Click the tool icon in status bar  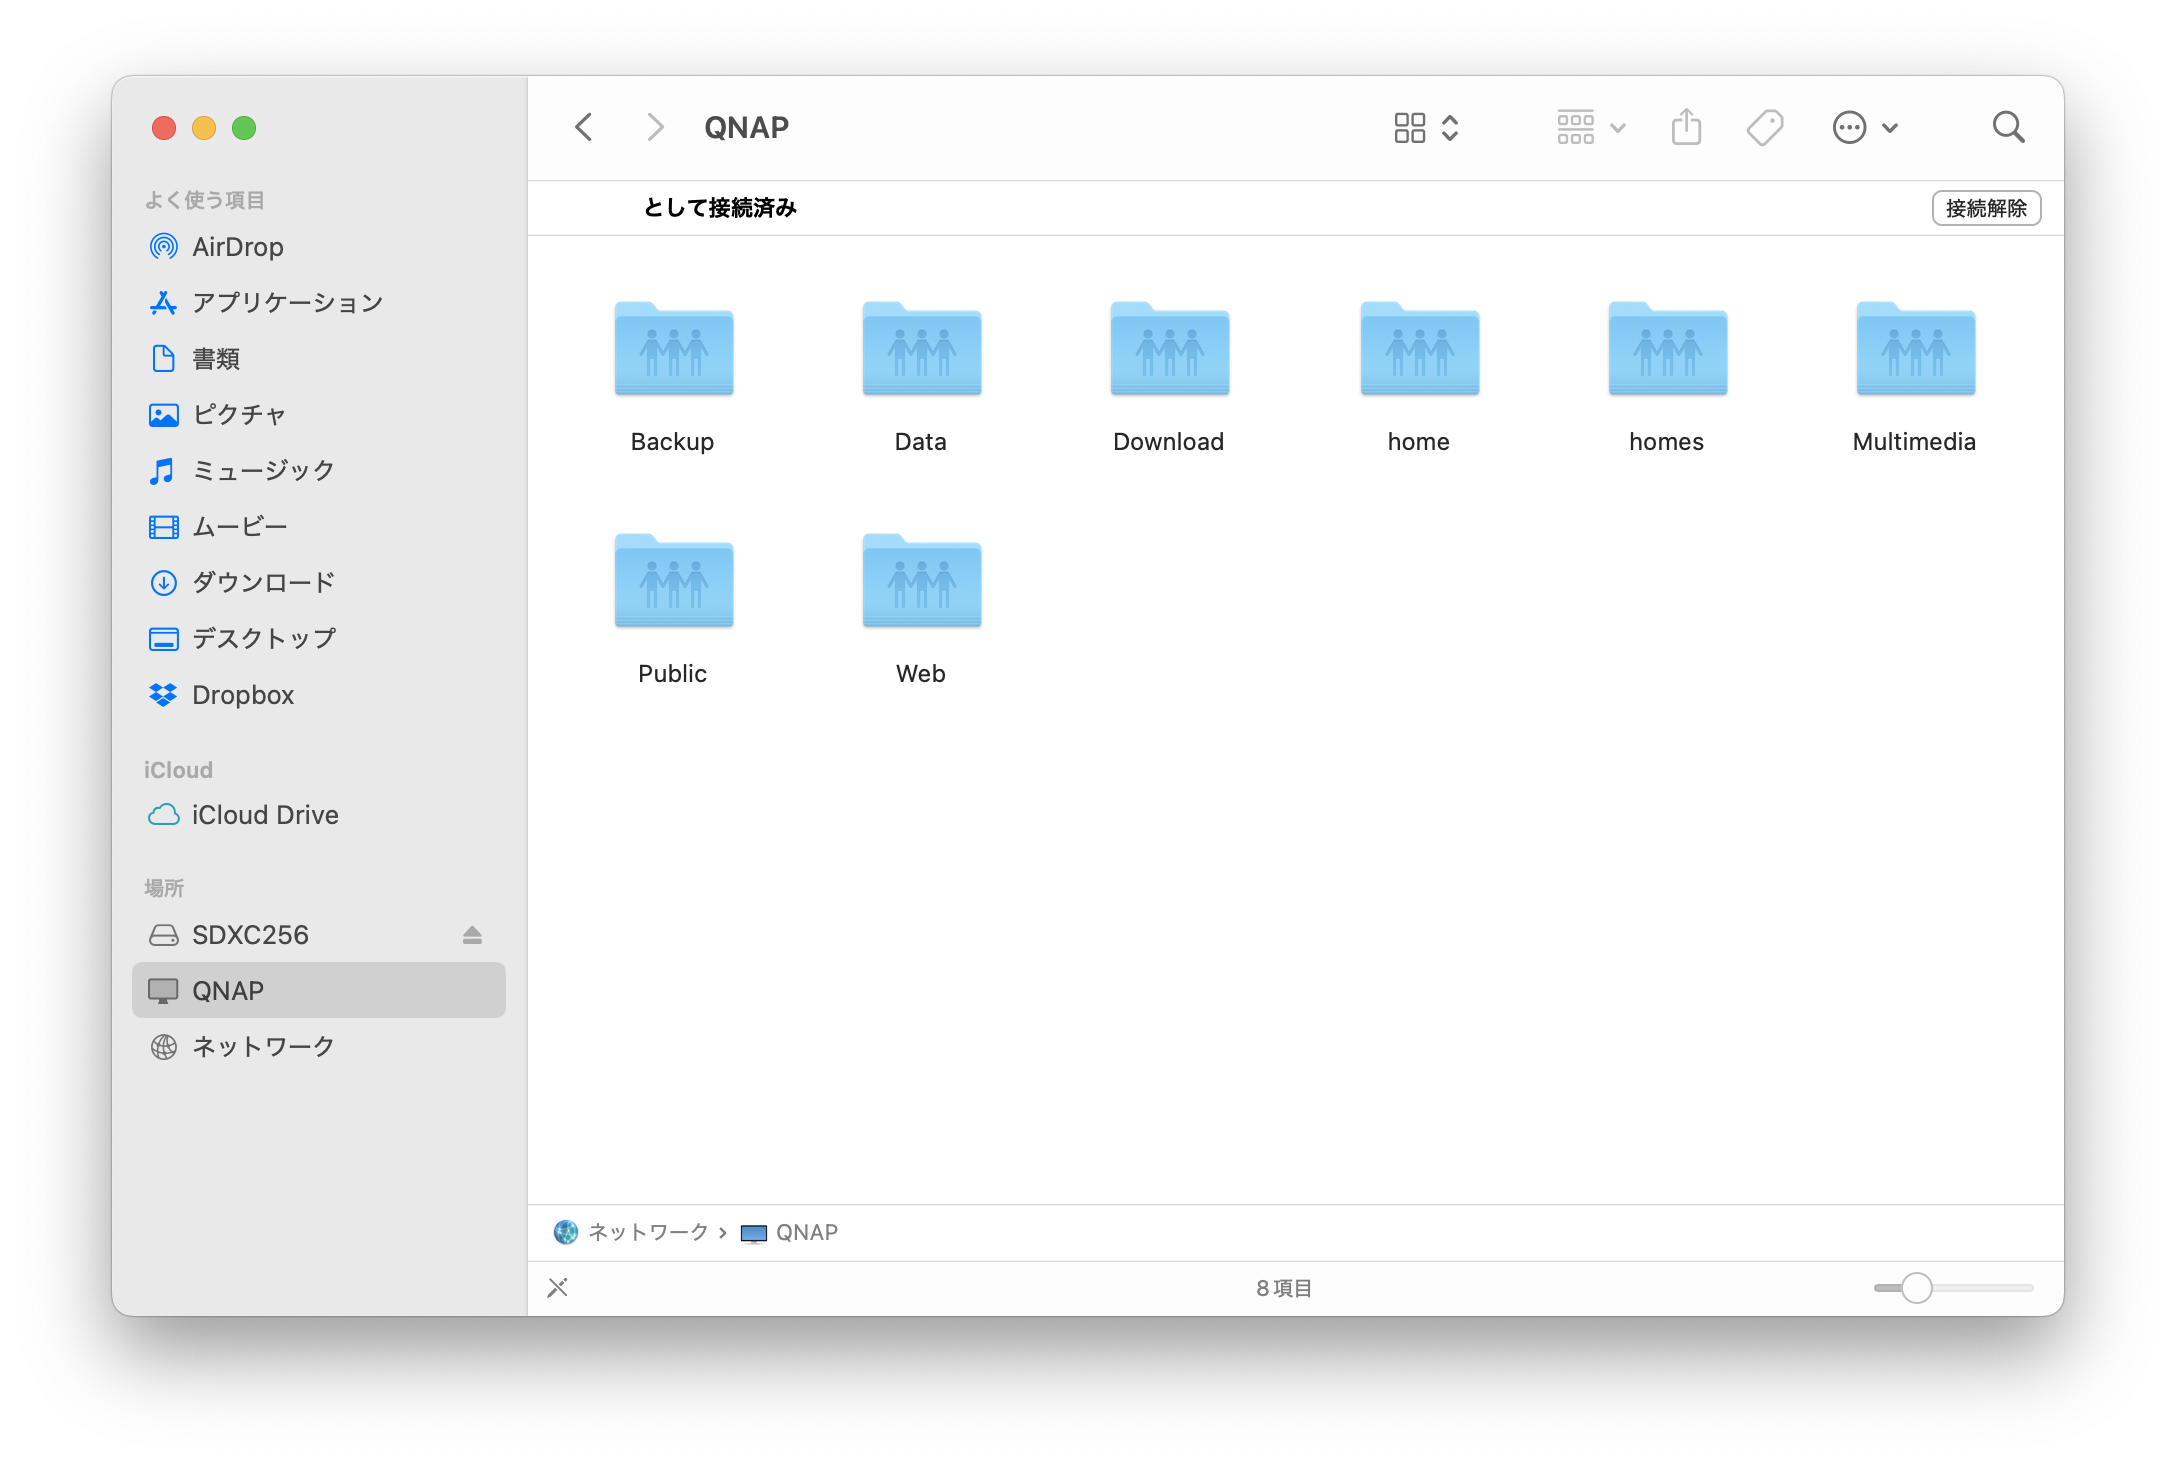558,1287
